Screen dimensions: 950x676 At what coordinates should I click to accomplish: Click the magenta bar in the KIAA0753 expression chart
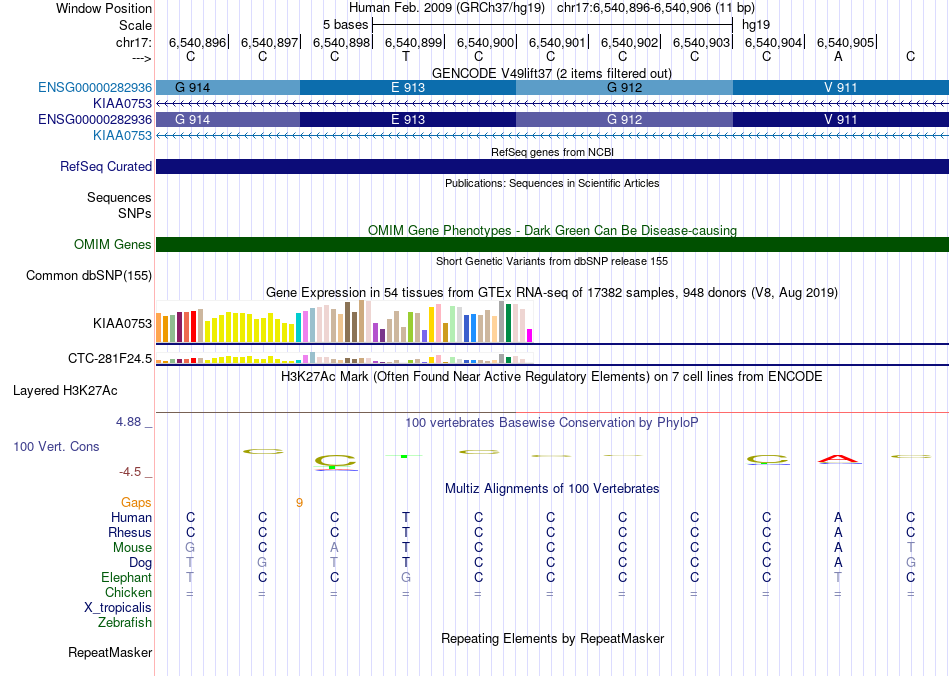point(530,336)
